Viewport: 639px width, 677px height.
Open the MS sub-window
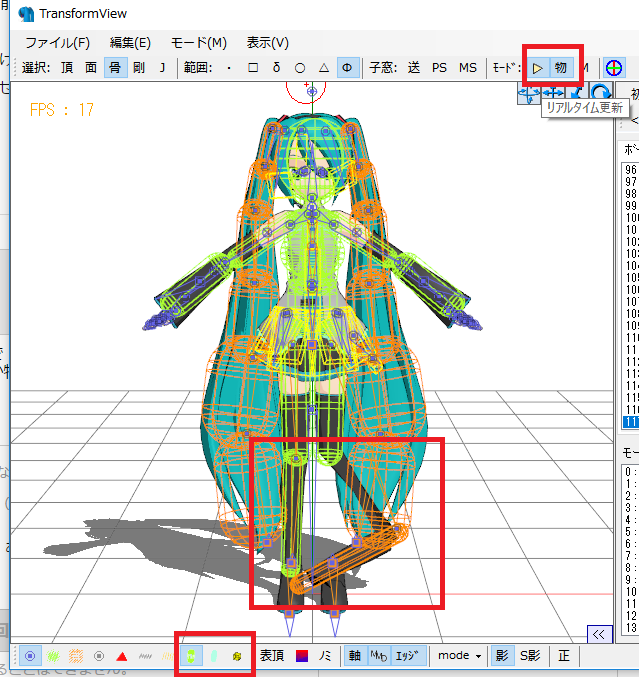point(468,68)
